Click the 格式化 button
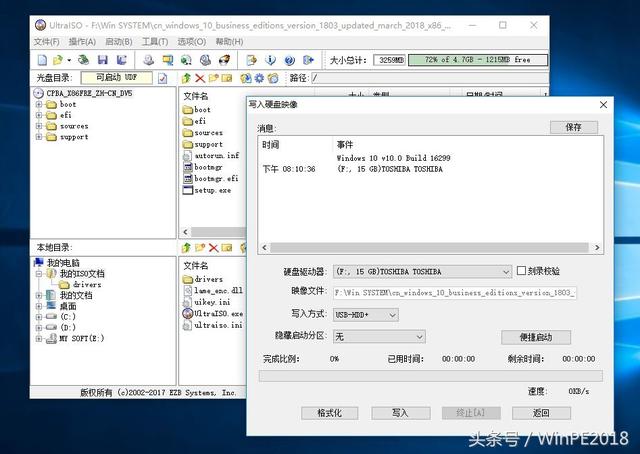Viewport: 640px width, 454px height. click(330, 413)
